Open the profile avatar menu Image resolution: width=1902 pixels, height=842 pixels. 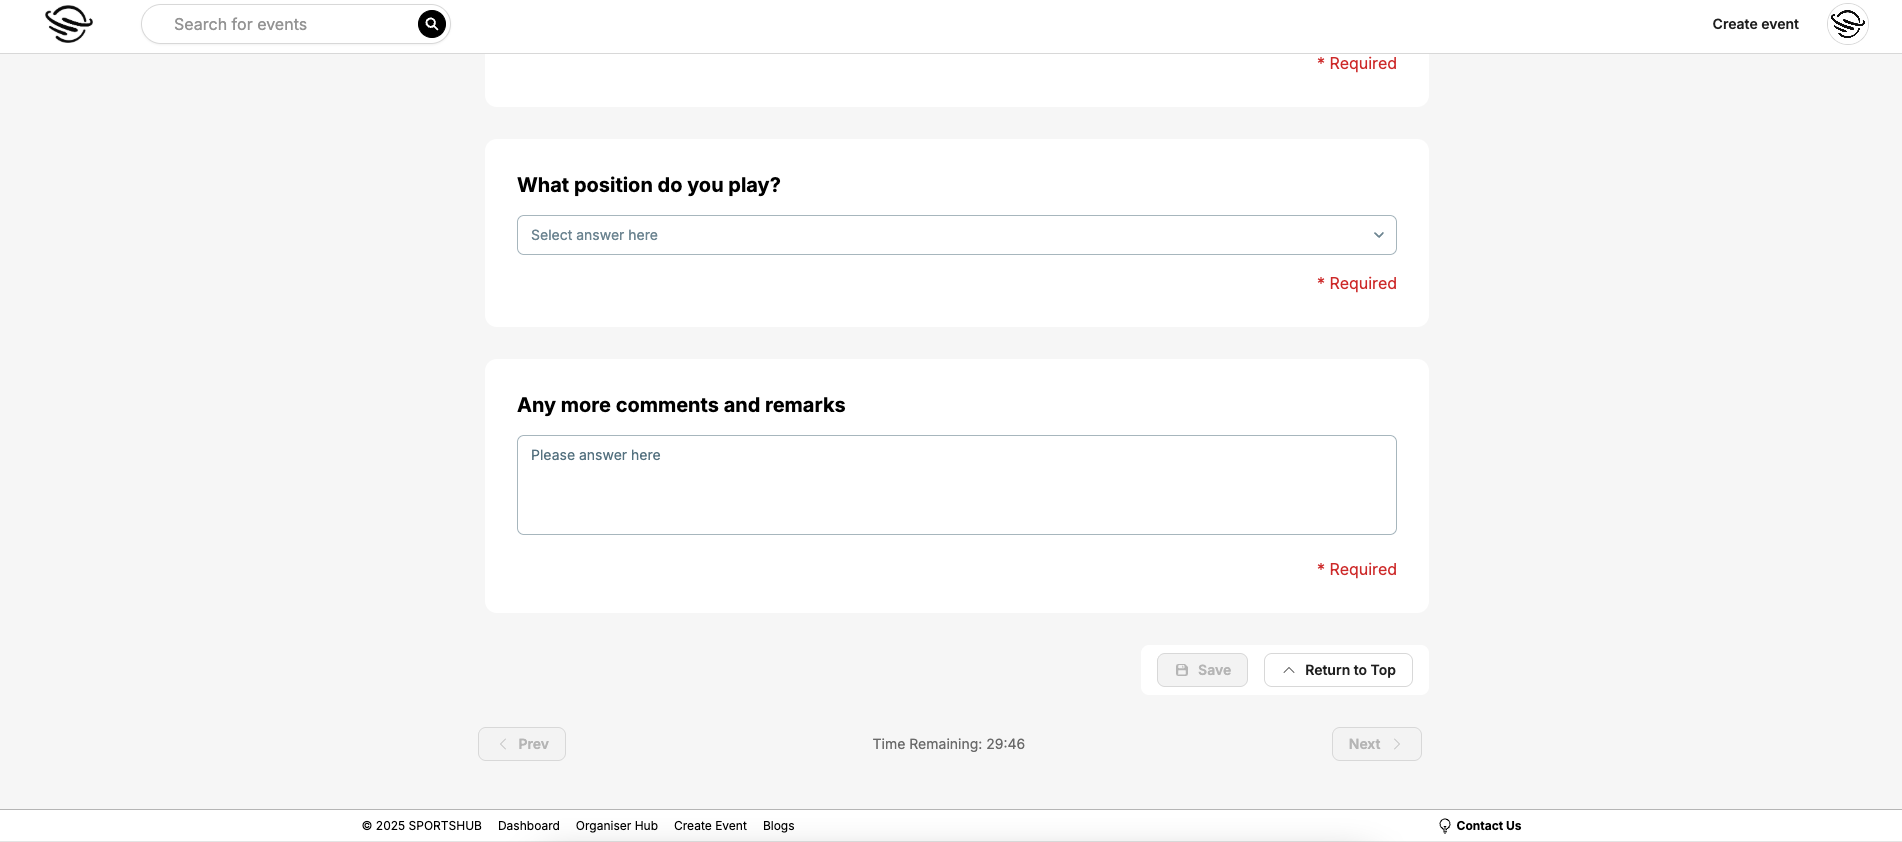(x=1847, y=24)
